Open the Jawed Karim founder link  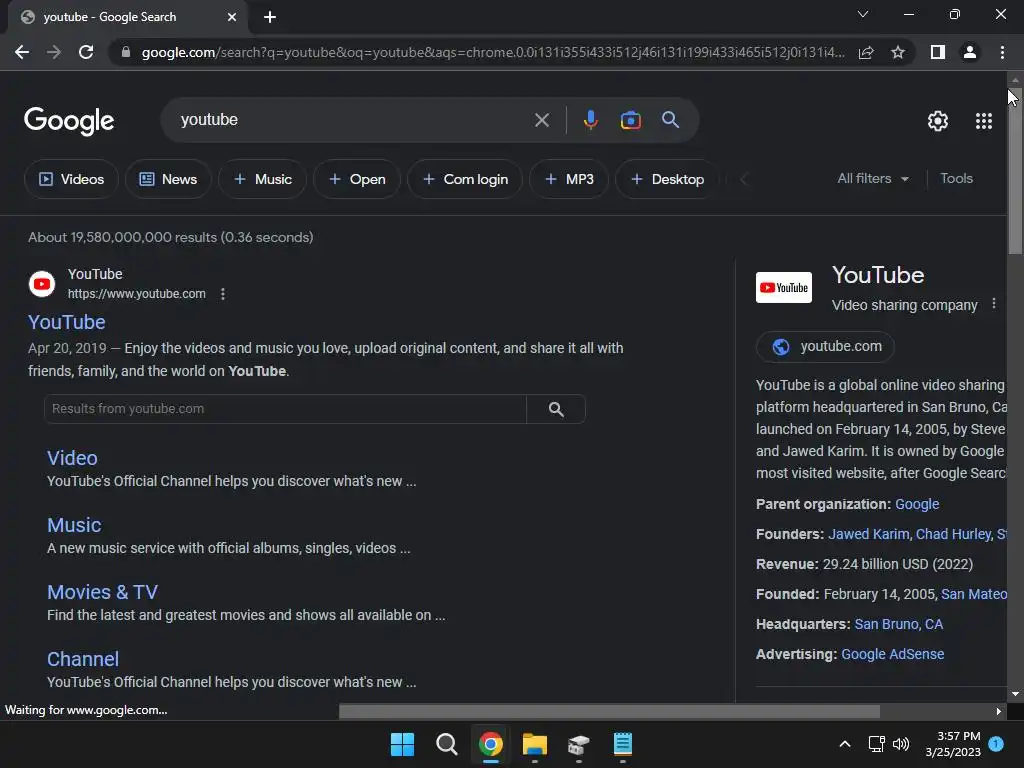coord(869,534)
